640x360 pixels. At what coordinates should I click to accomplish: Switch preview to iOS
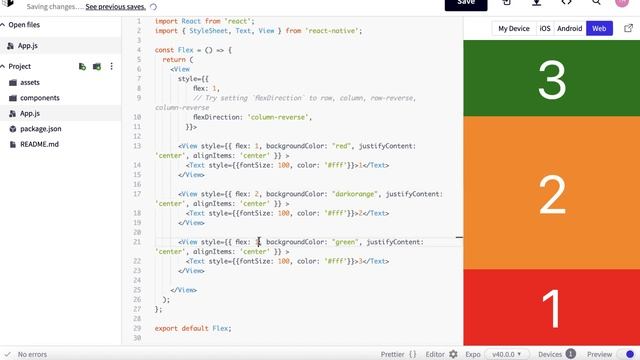tap(544, 29)
